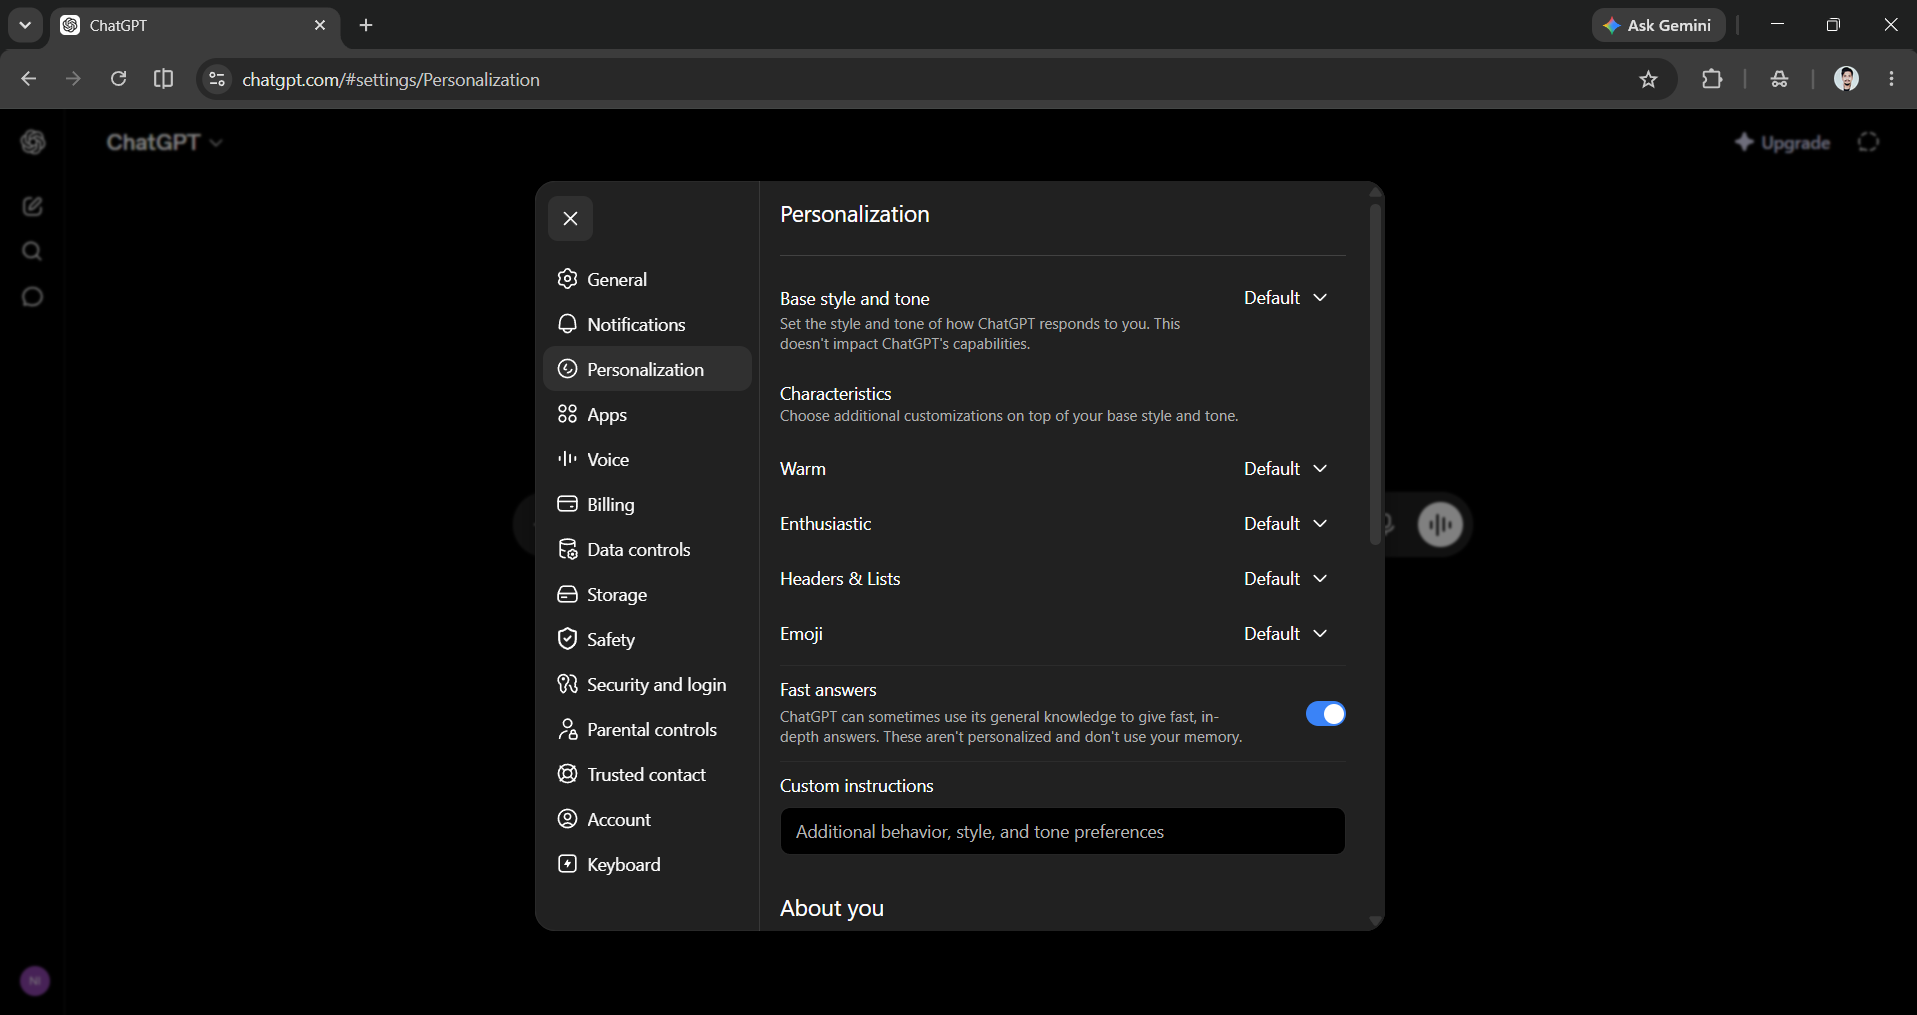Image resolution: width=1917 pixels, height=1015 pixels.
Task: Click the Security and login key icon
Action: [568, 684]
